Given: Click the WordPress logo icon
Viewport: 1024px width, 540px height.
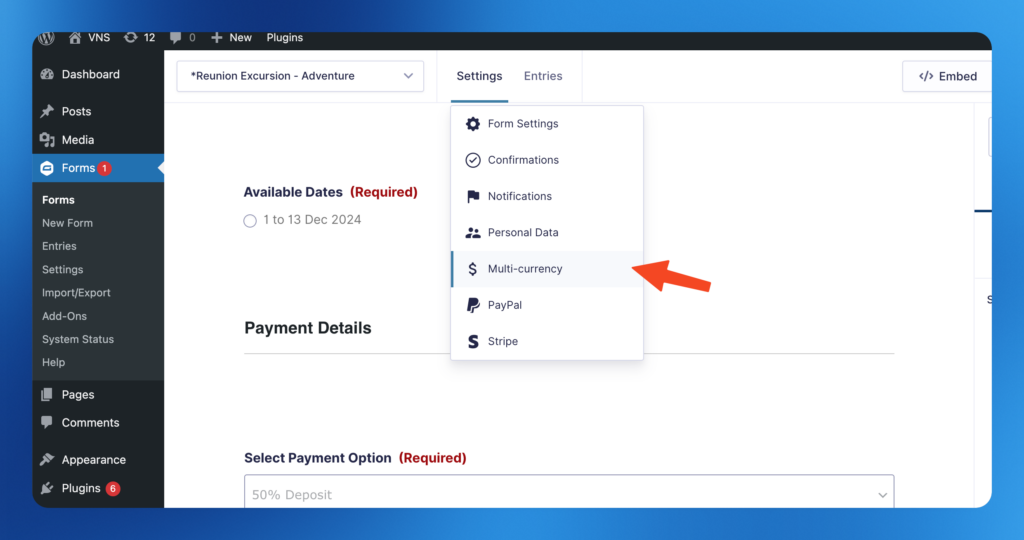Looking at the screenshot, I should pos(46,38).
